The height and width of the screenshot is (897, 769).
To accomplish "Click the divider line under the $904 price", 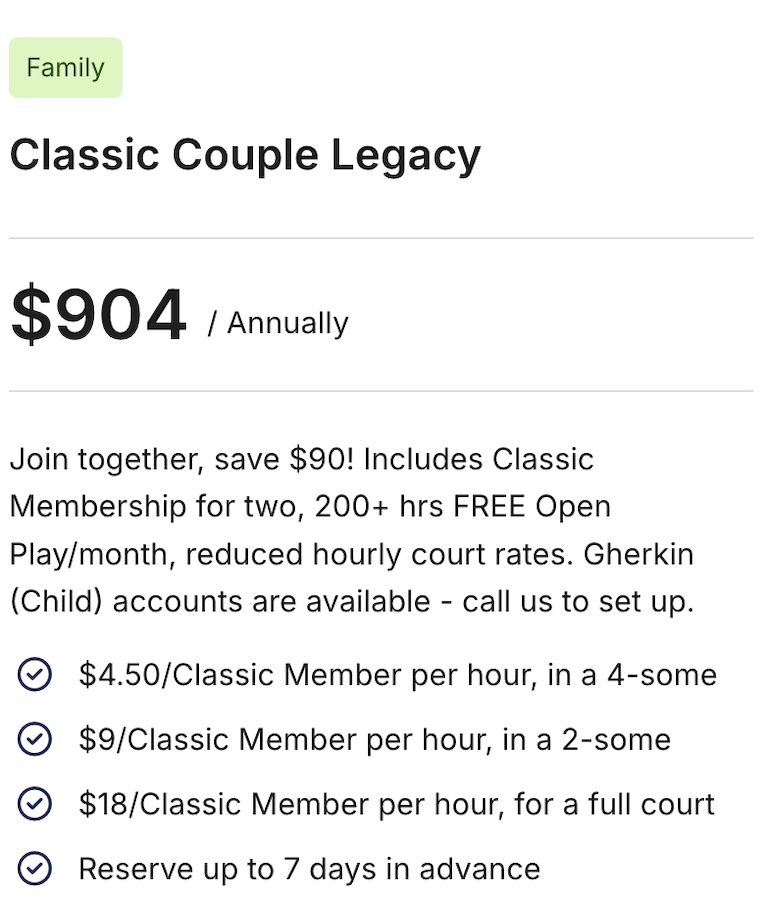I will coord(380,391).
